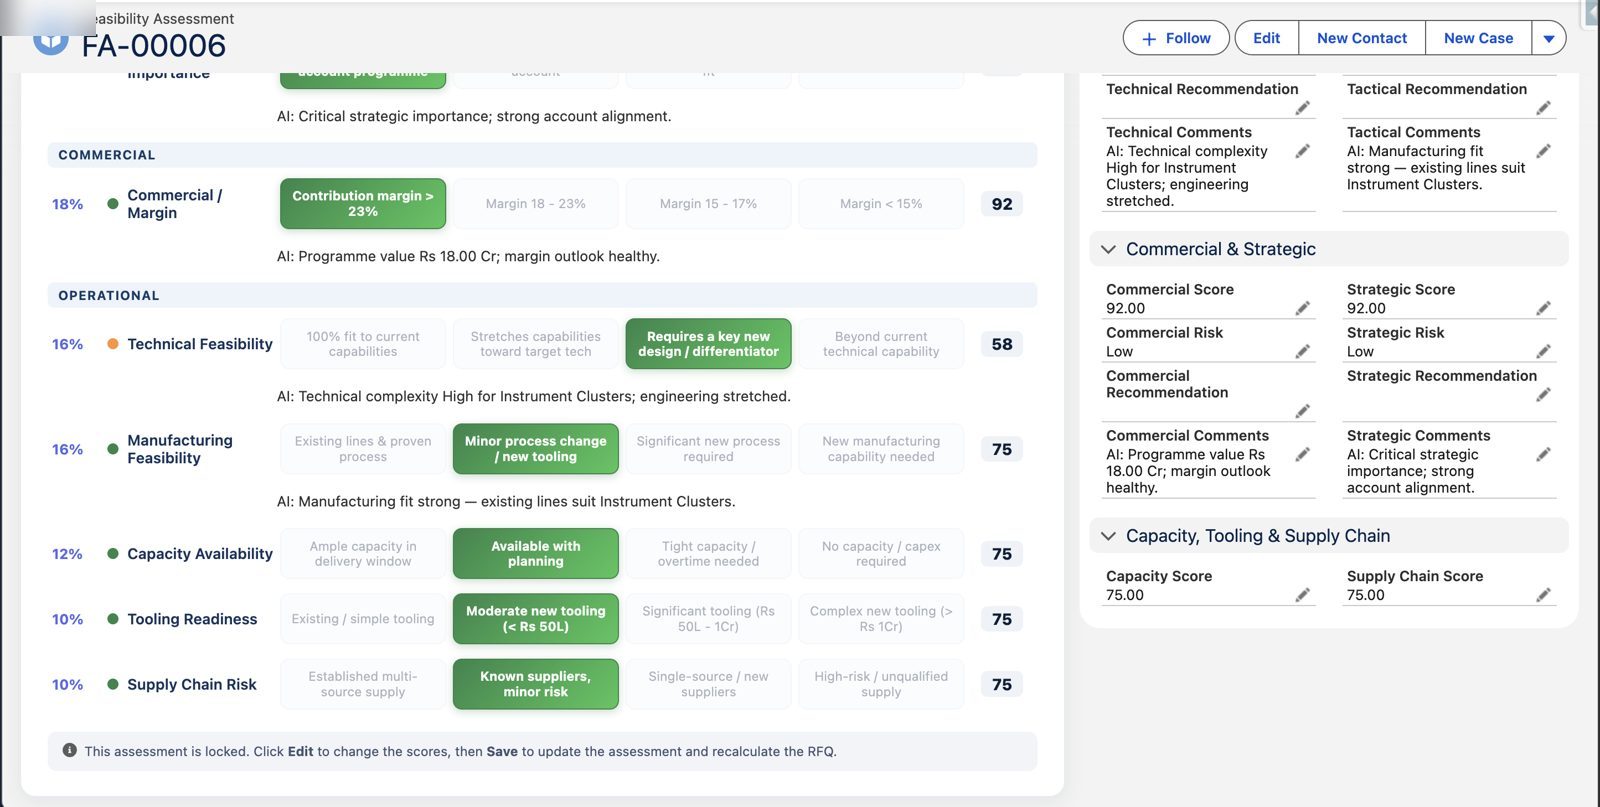
Task: Choose 100% fit to current capabilities
Action: tap(363, 344)
